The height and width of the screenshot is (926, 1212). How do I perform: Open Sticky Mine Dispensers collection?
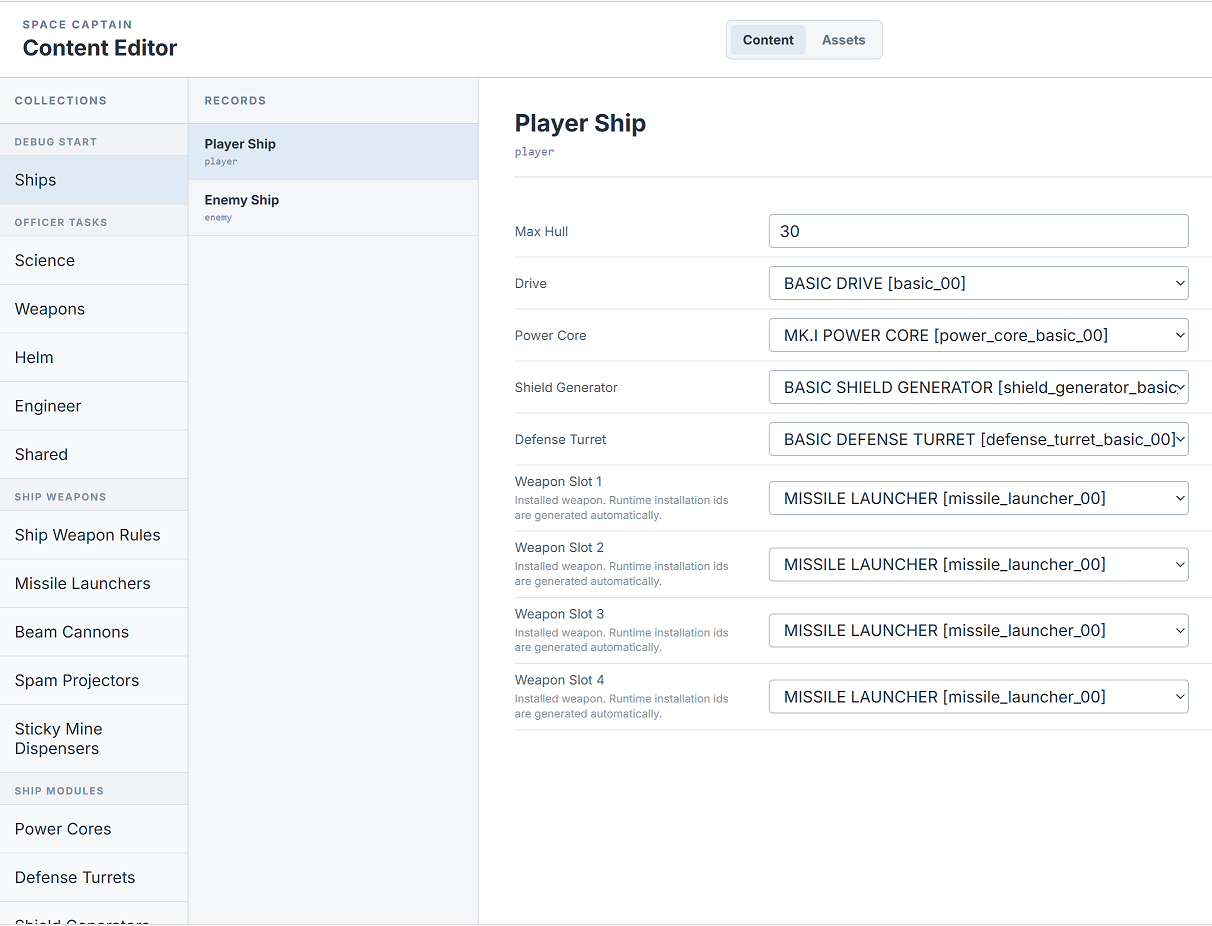(x=94, y=739)
